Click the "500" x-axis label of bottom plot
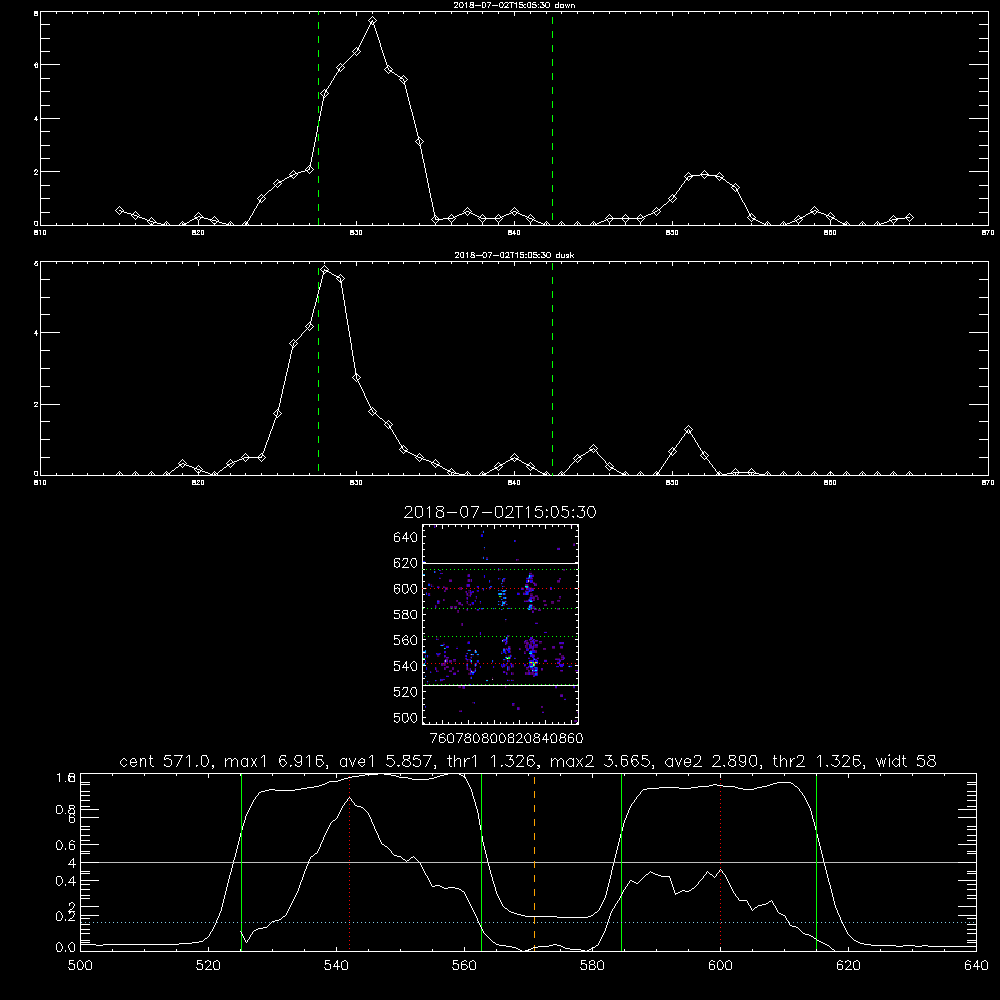 pos(80,966)
